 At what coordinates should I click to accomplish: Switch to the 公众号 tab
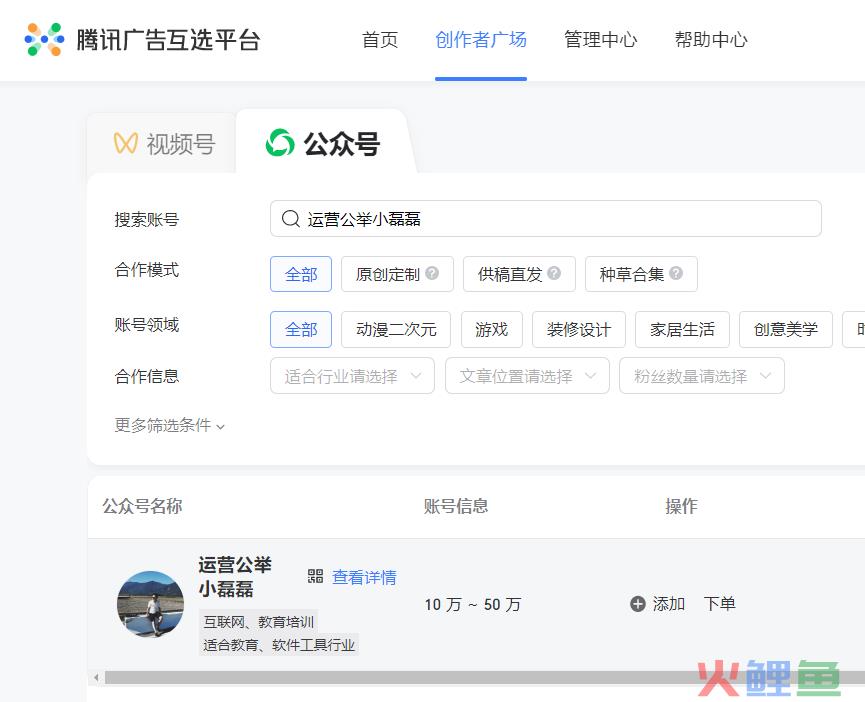[x=323, y=143]
